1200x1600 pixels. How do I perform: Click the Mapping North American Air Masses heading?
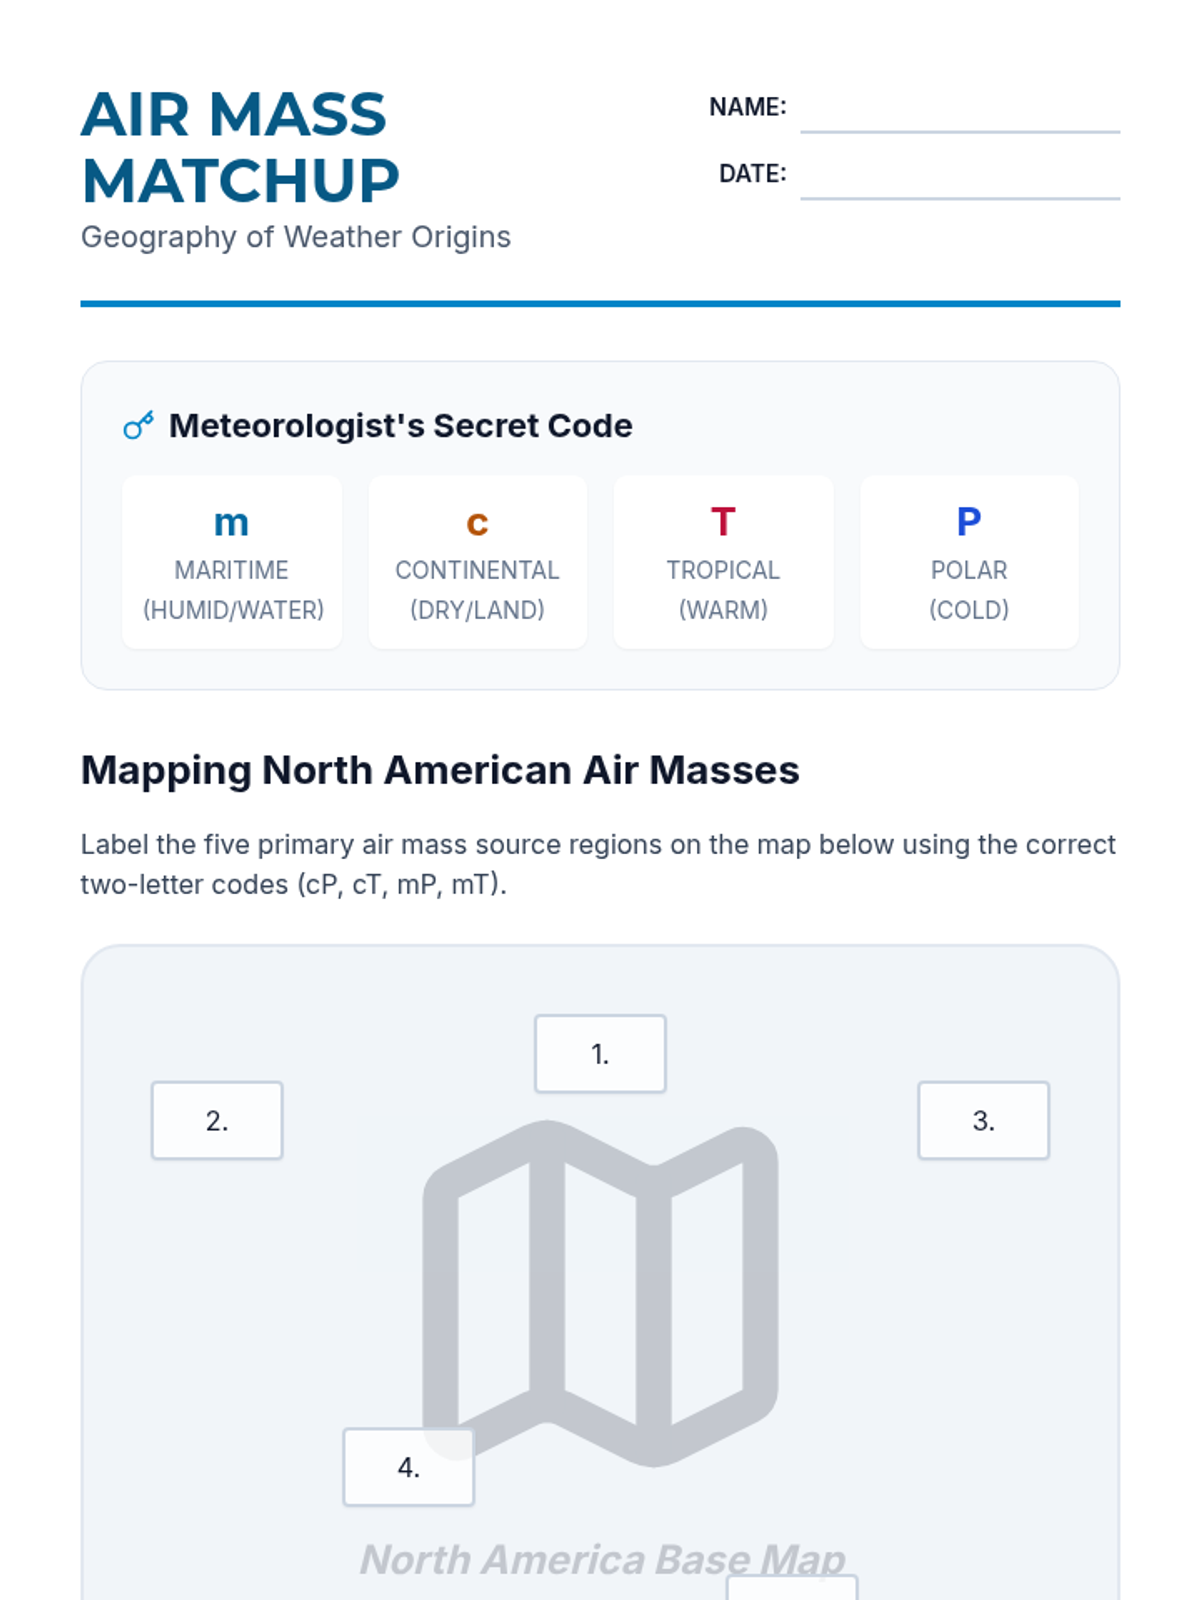pyautogui.click(x=440, y=770)
